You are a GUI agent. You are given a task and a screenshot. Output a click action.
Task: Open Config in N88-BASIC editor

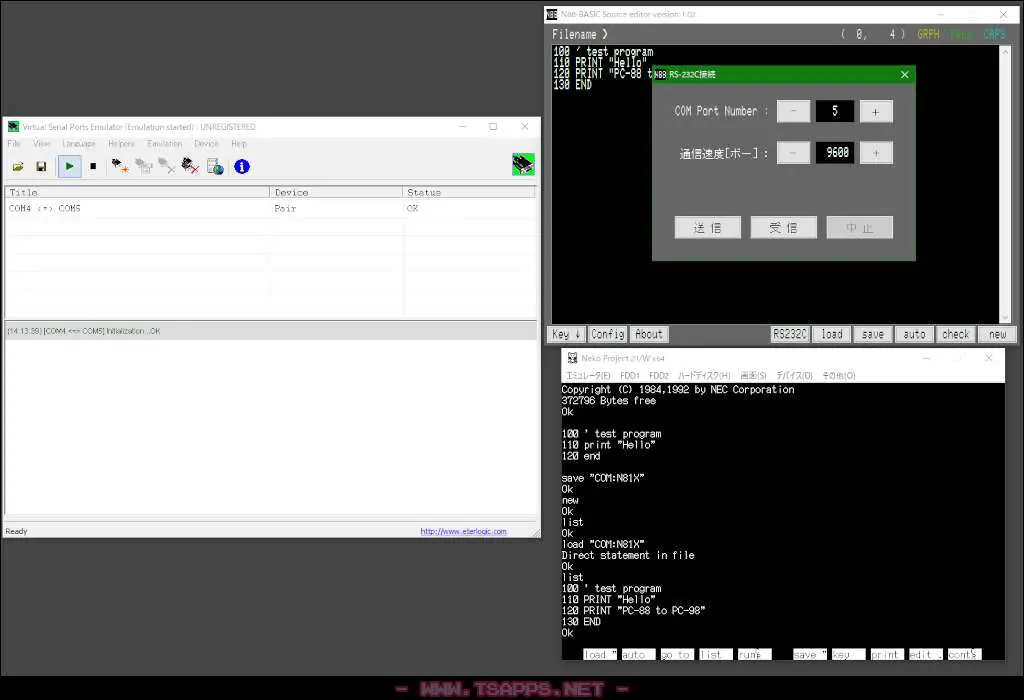coord(607,334)
